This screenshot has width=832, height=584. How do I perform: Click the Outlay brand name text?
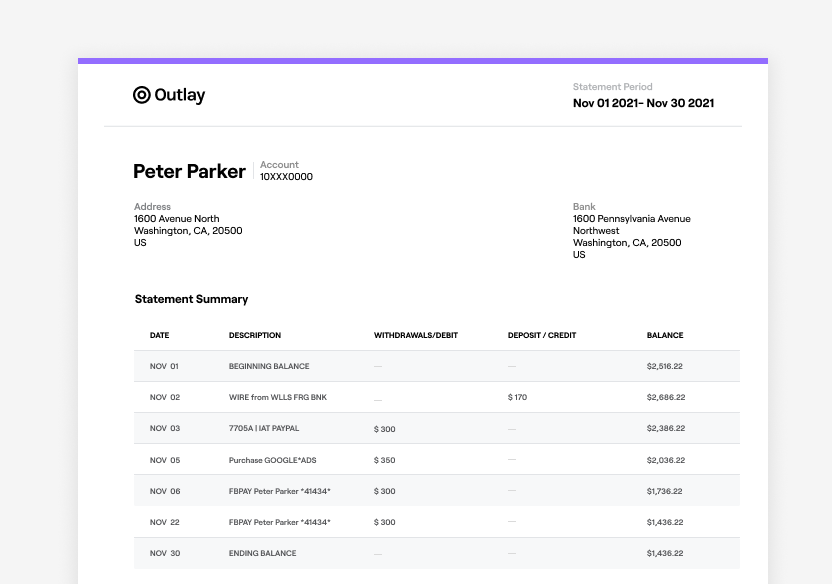tap(180, 95)
